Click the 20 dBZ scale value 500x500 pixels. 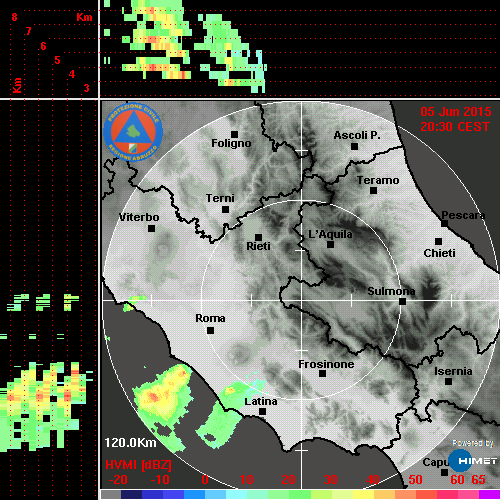pos(288,480)
